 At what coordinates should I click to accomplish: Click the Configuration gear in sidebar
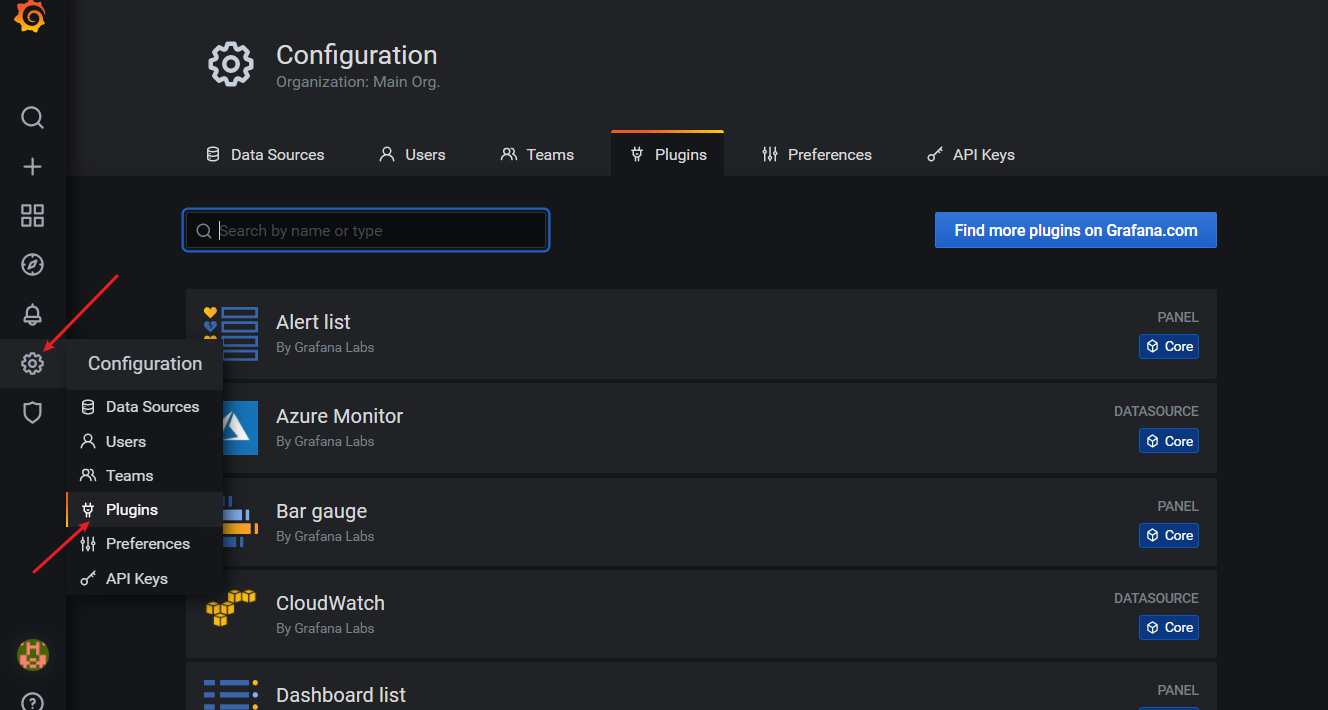tap(32, 363)
